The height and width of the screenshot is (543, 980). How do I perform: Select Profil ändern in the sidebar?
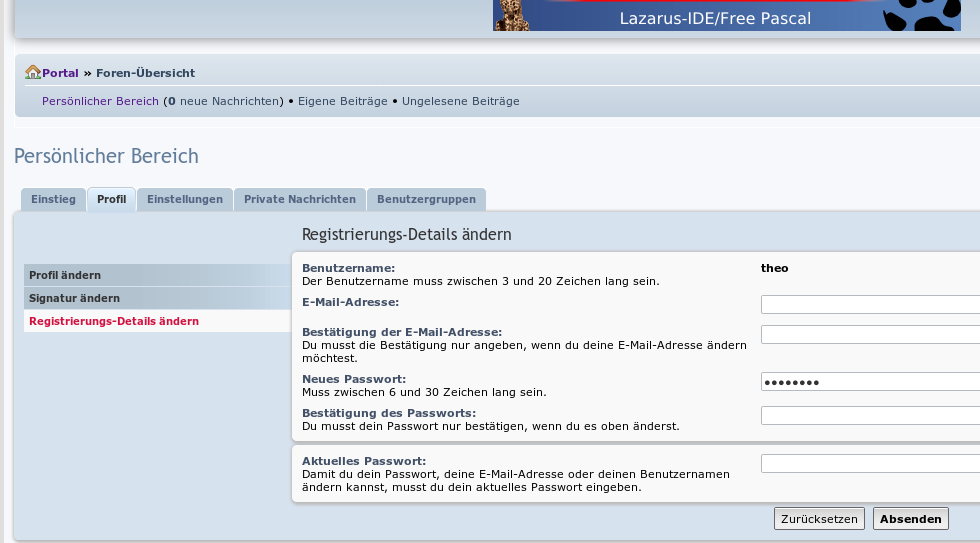[65, 275]
